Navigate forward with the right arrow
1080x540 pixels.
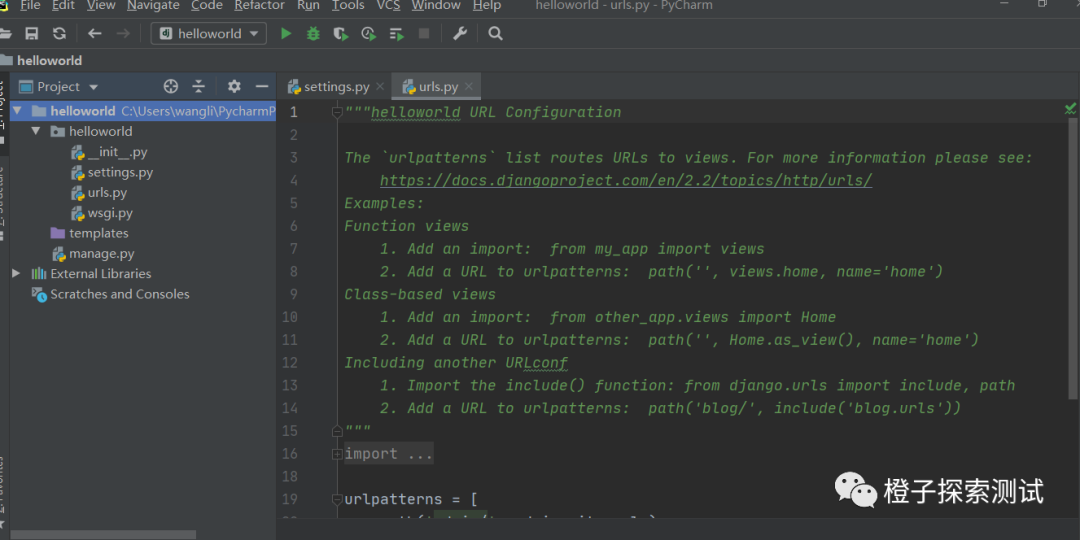tap(123, 33)
